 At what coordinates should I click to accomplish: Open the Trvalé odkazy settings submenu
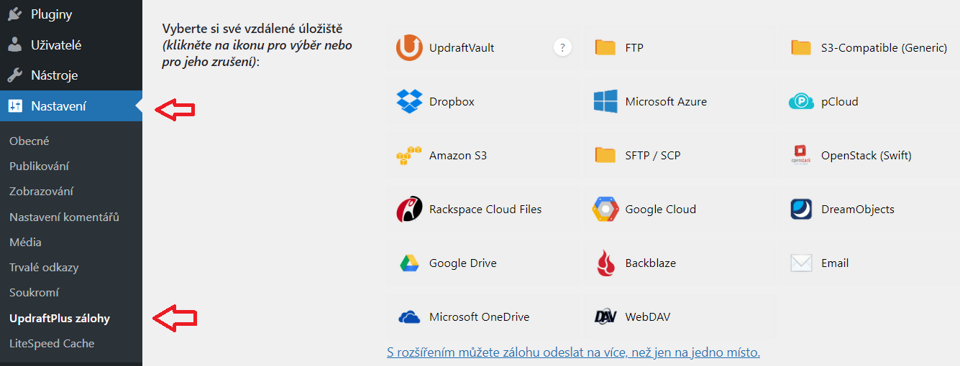coord(44,267)
